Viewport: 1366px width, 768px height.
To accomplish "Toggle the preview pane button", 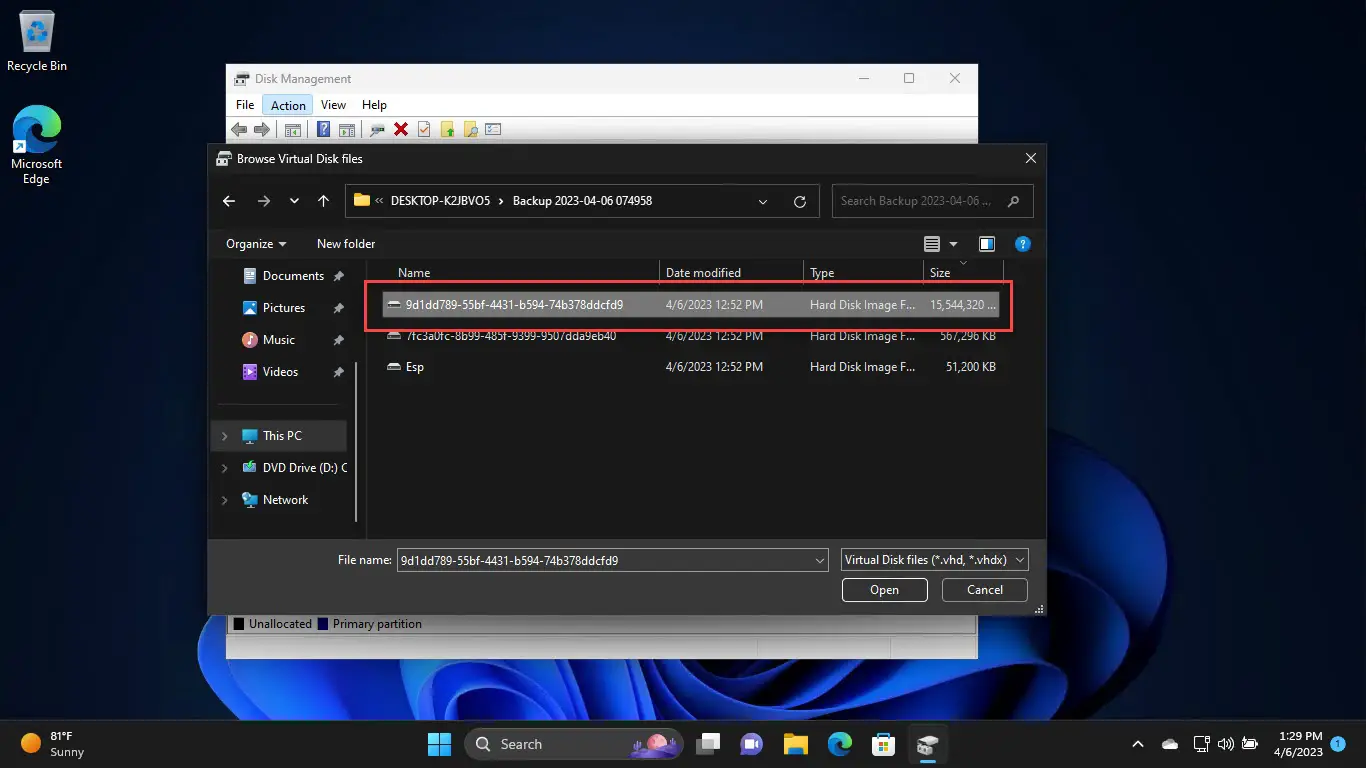I will pyautogui.click(x=987, y=244).
